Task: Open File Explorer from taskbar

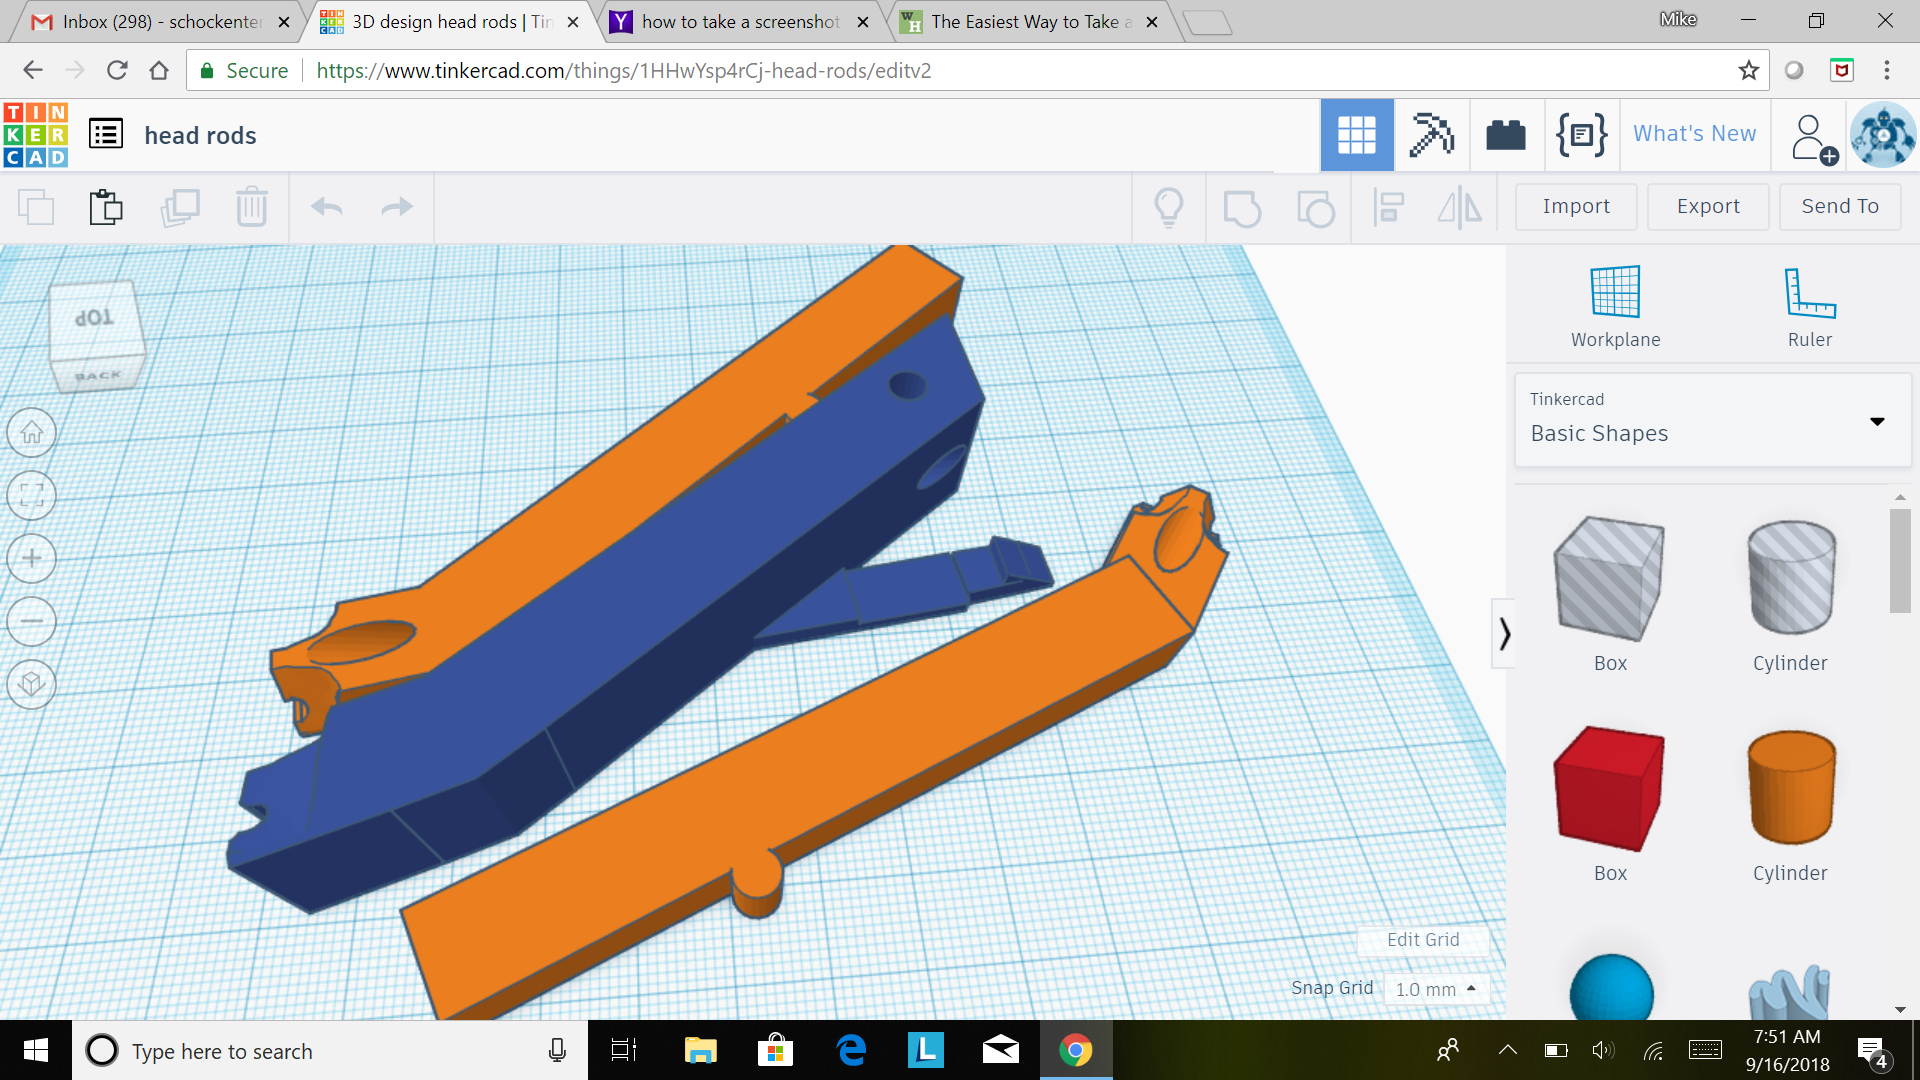Action: [x=700, y=1050]
